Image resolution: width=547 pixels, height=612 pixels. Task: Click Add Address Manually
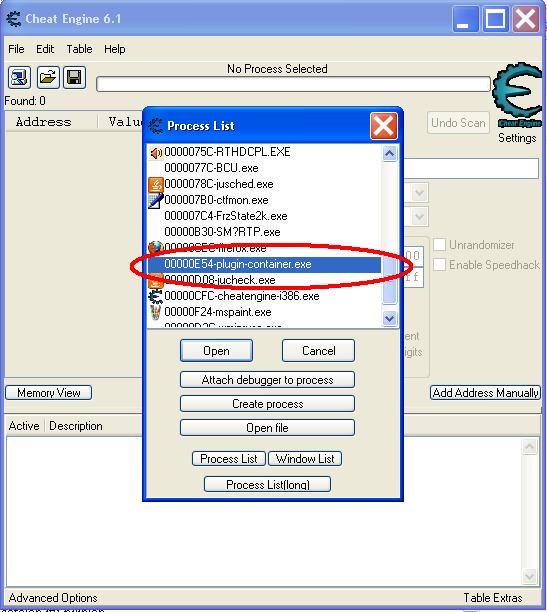(485, 393)
